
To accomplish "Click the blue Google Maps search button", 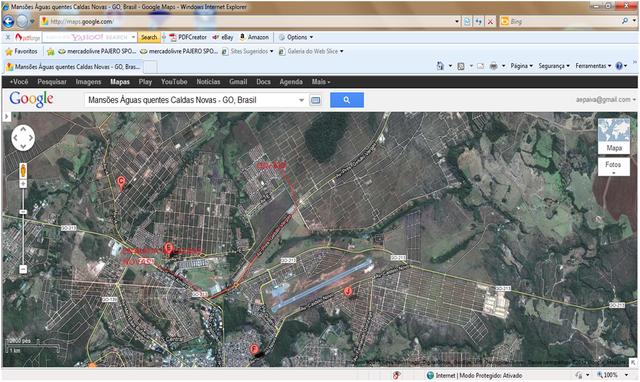I will pos(347,100).
